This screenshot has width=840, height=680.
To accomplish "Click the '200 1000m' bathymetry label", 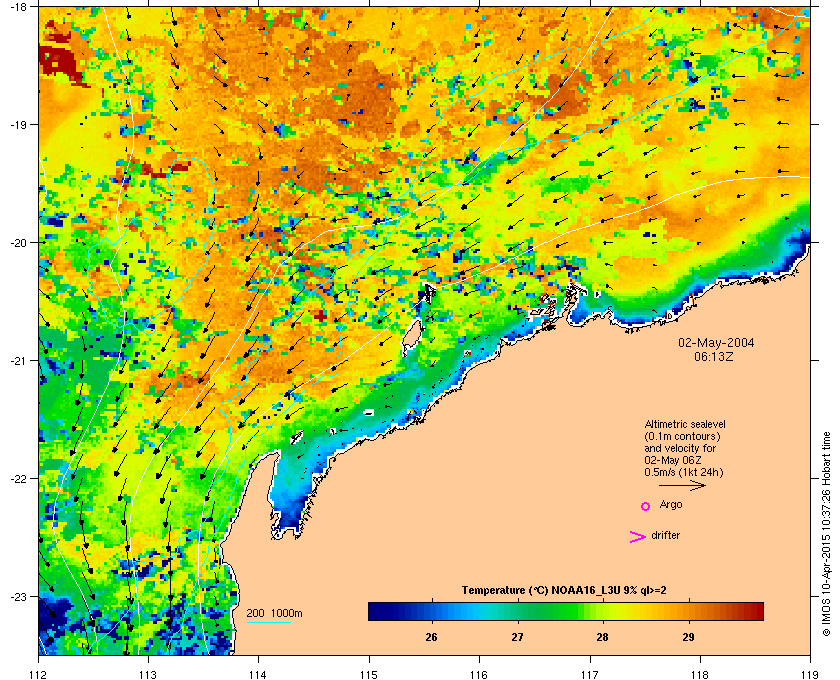I will pyautogui.click(x=274, y=614).
